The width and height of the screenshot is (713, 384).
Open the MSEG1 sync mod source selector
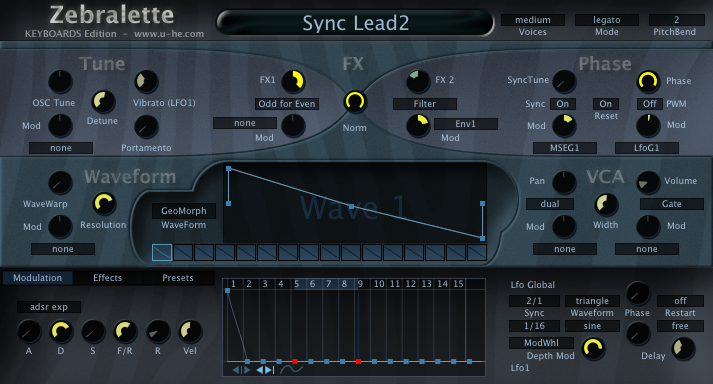(565, 148)
